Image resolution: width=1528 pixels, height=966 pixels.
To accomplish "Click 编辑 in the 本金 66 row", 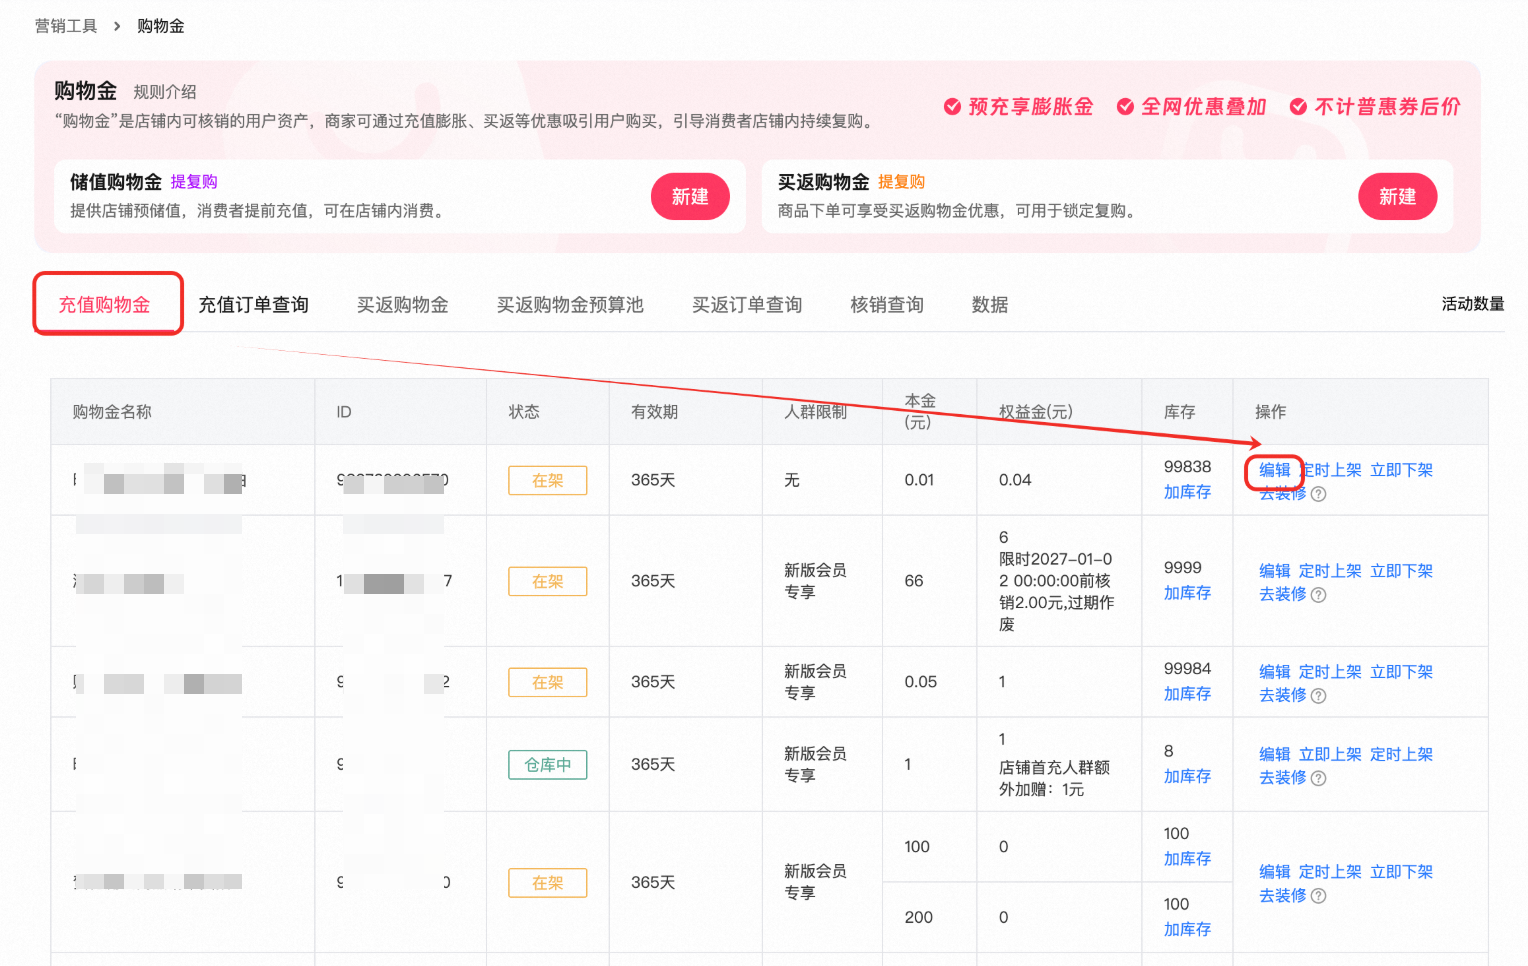I will point(1275,571).
